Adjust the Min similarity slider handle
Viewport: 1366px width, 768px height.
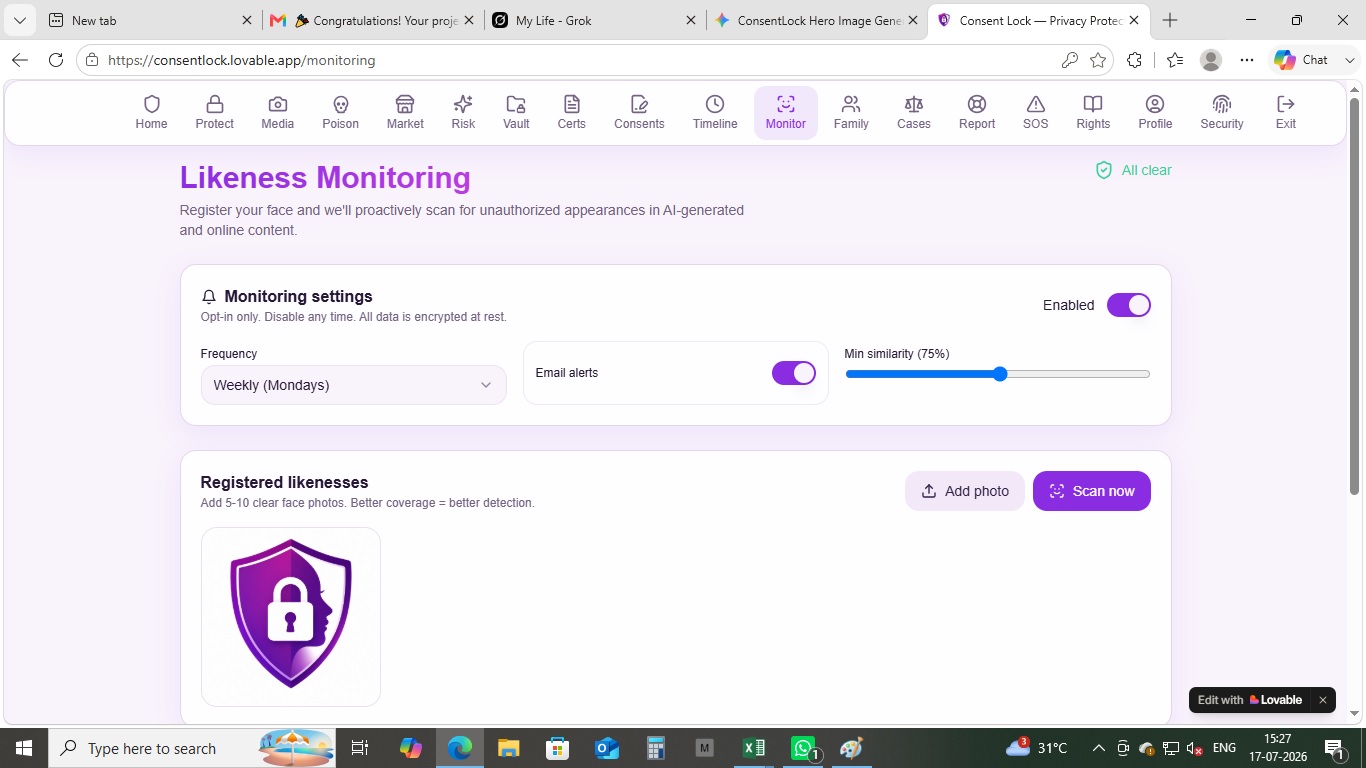click(x=1000, y=374)
